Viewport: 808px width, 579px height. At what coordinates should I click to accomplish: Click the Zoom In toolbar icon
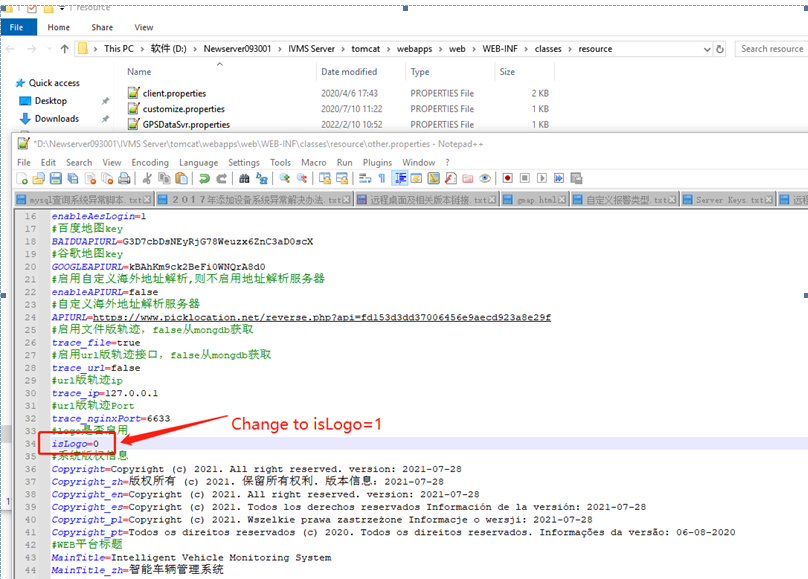coord(284,178)
